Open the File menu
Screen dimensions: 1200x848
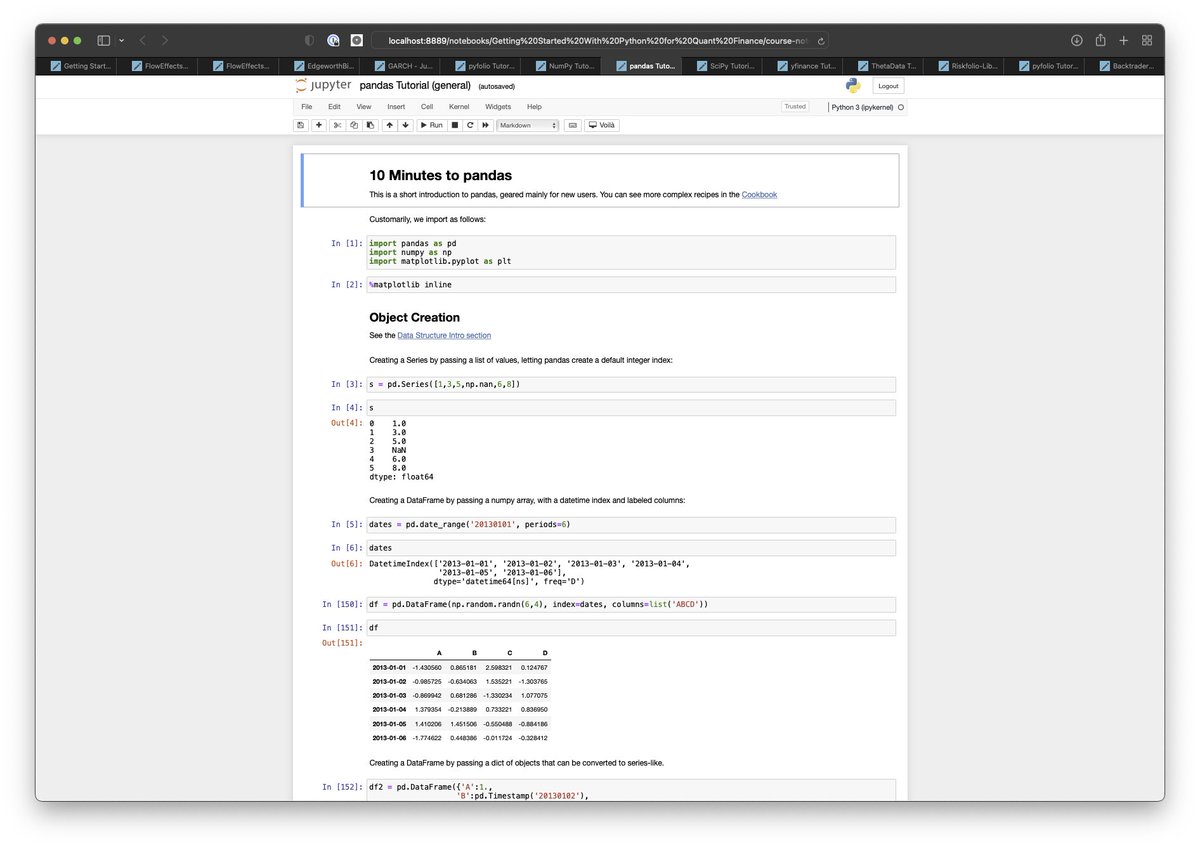(x=307, y=106)
